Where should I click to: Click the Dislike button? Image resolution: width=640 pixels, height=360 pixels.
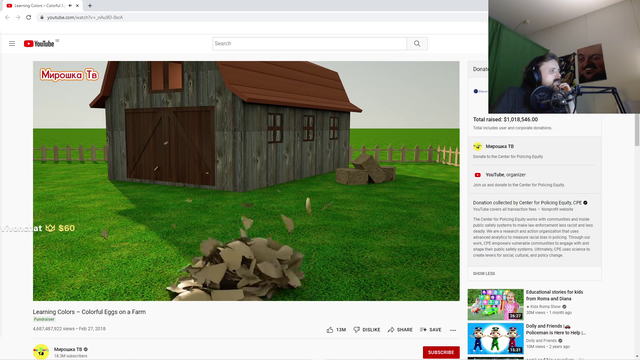click(x=367, y=330)
